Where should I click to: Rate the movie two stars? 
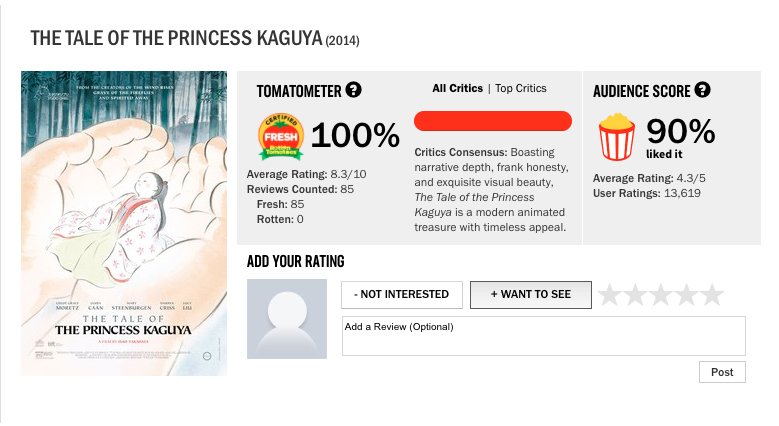(x=635, y=295)
